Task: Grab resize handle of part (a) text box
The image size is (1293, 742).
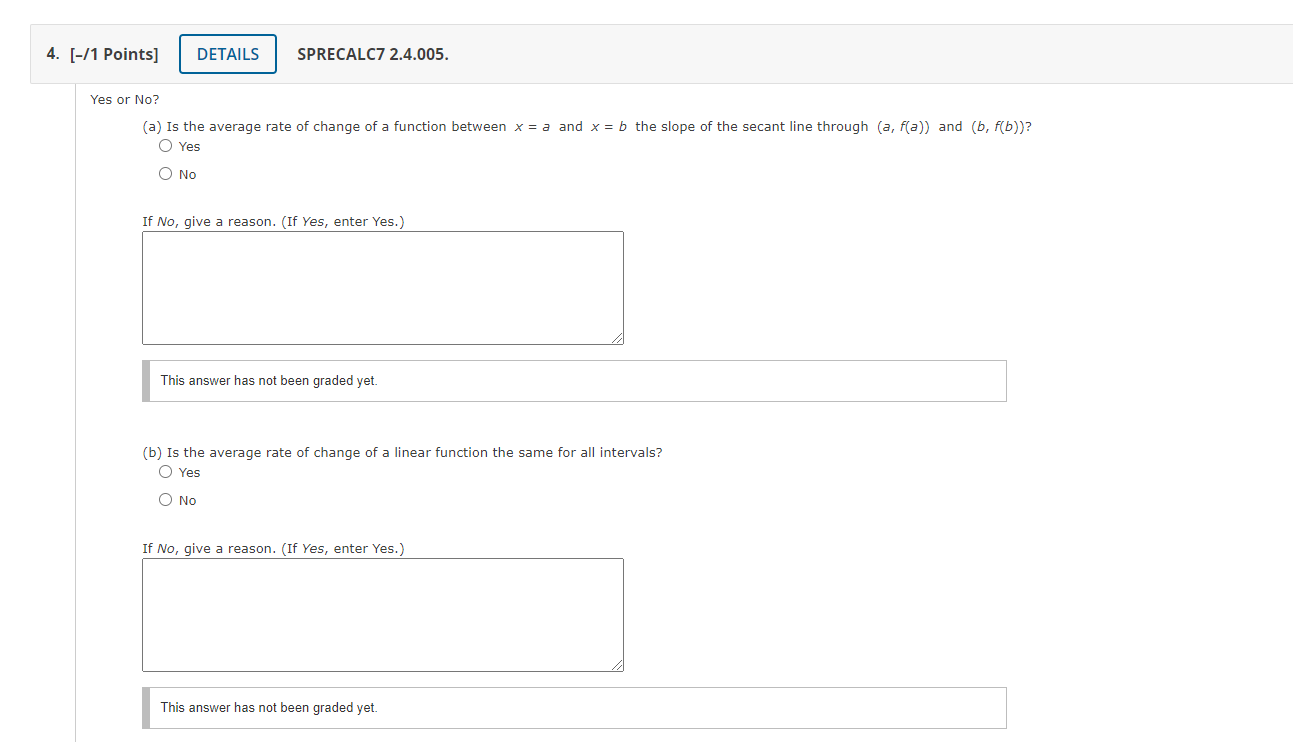Action: (617, 339)
